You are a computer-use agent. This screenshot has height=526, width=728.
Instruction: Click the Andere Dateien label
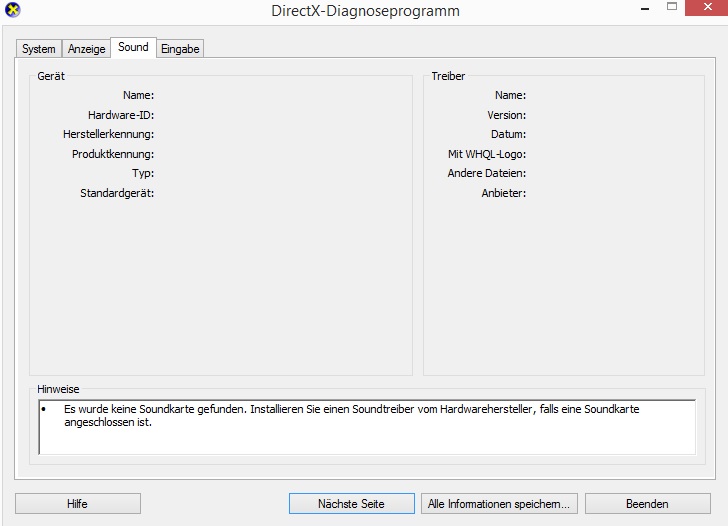click(x=487, y=173)
